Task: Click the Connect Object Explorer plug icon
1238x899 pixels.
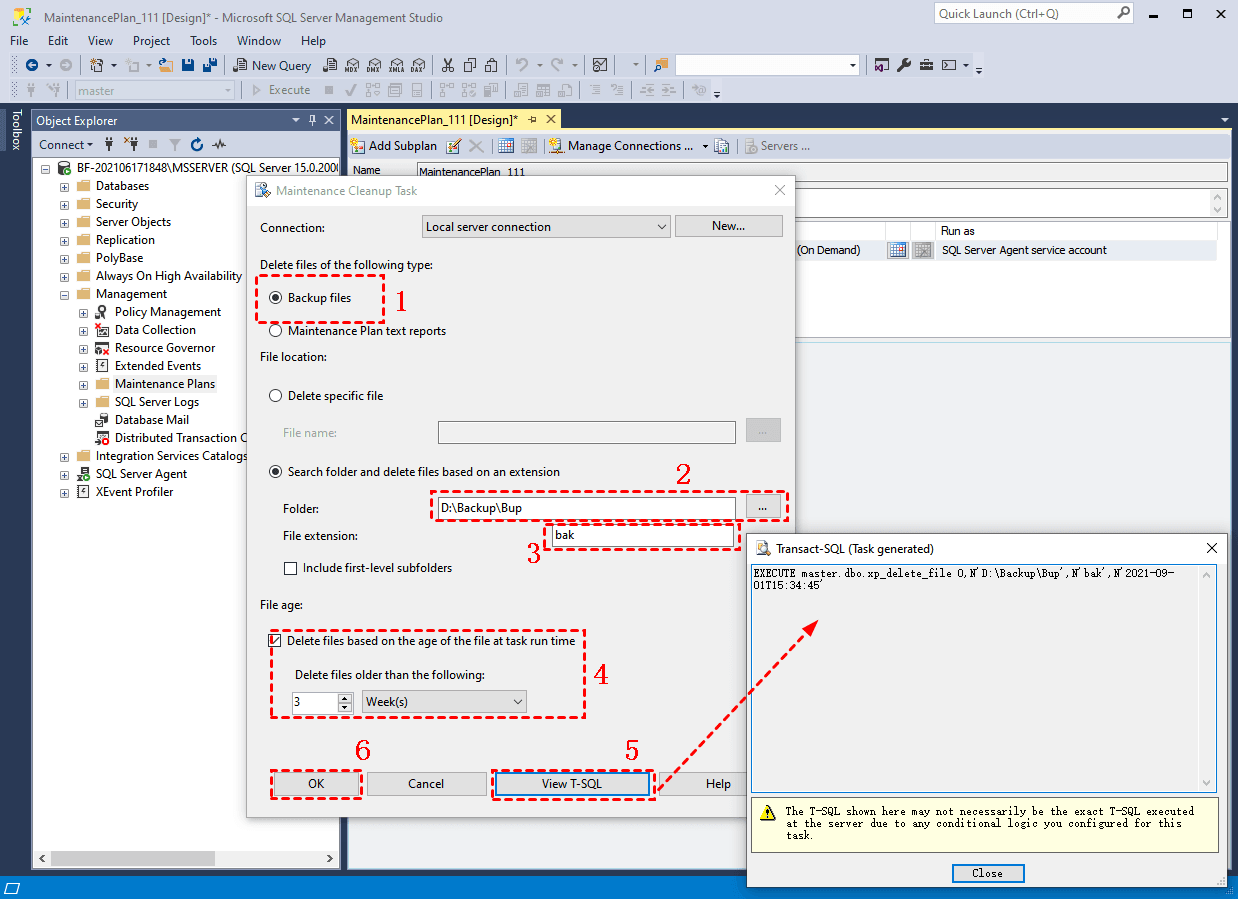Action: point(109,145)
